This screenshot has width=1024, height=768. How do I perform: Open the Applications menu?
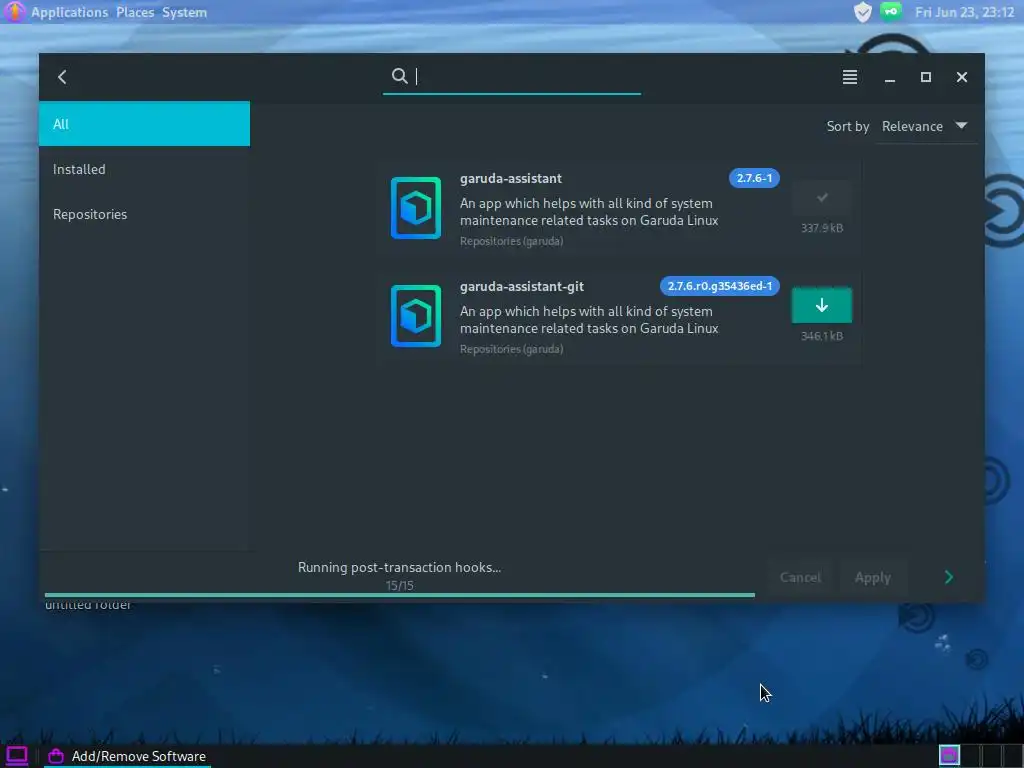pyautogui.click(x=69, y=12)
